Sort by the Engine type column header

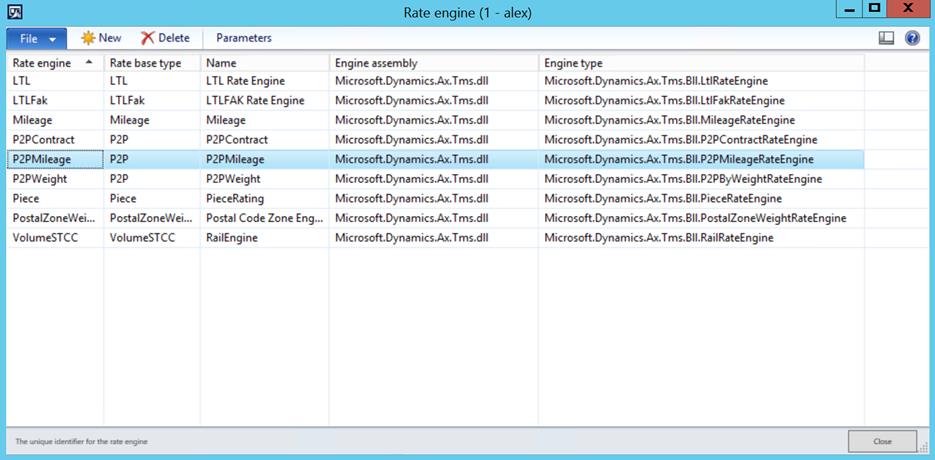coord(701,63)
